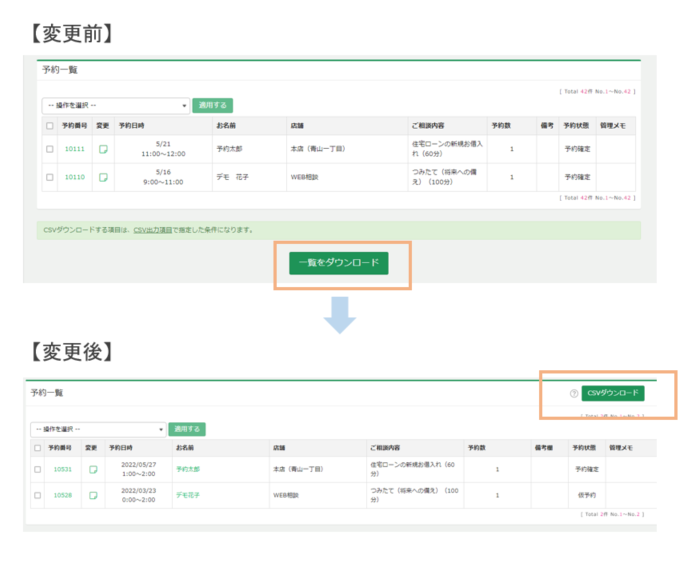
Task: Click 仮予約 status of reservation 10528
Action: pyautogui.click(x=587, y=495)
